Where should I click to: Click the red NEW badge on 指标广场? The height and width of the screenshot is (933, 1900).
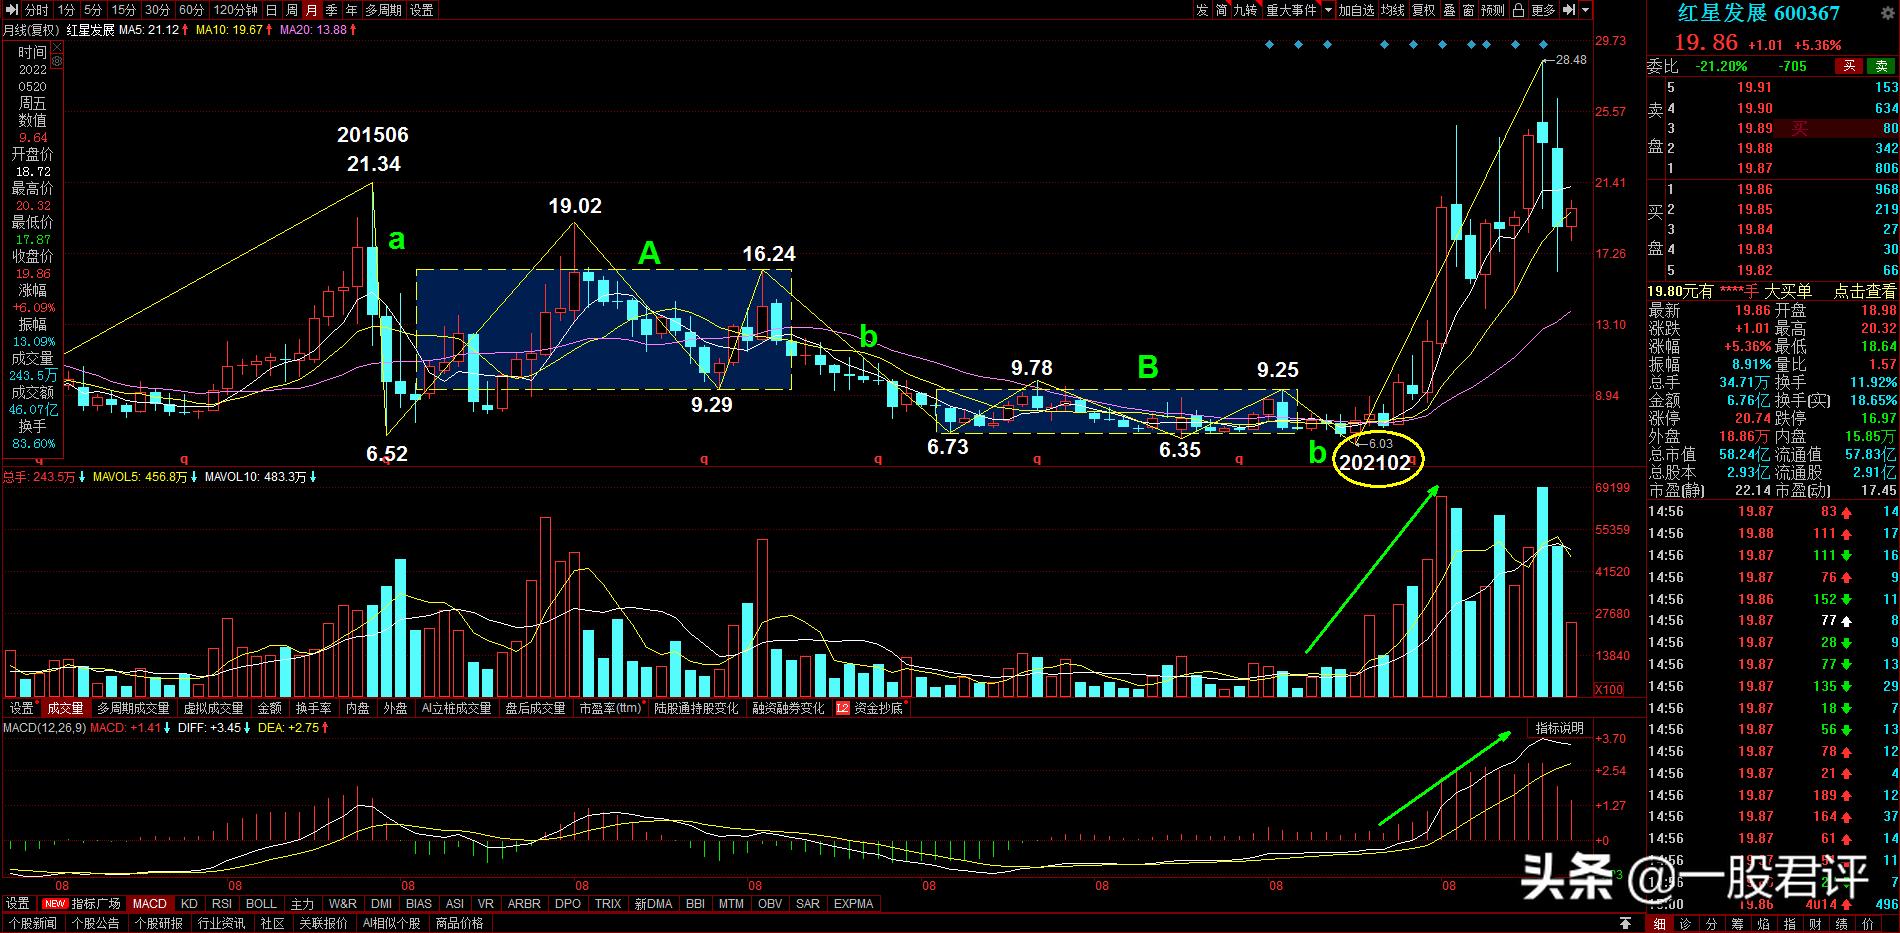55,903
